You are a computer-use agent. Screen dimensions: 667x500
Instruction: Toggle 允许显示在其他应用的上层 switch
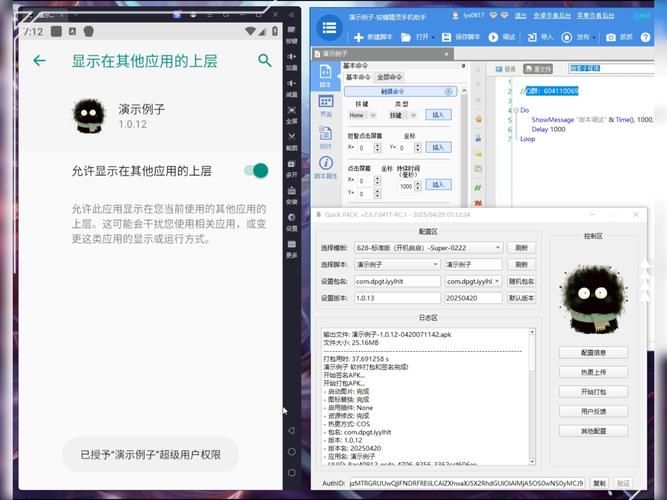tap(256, 171)
